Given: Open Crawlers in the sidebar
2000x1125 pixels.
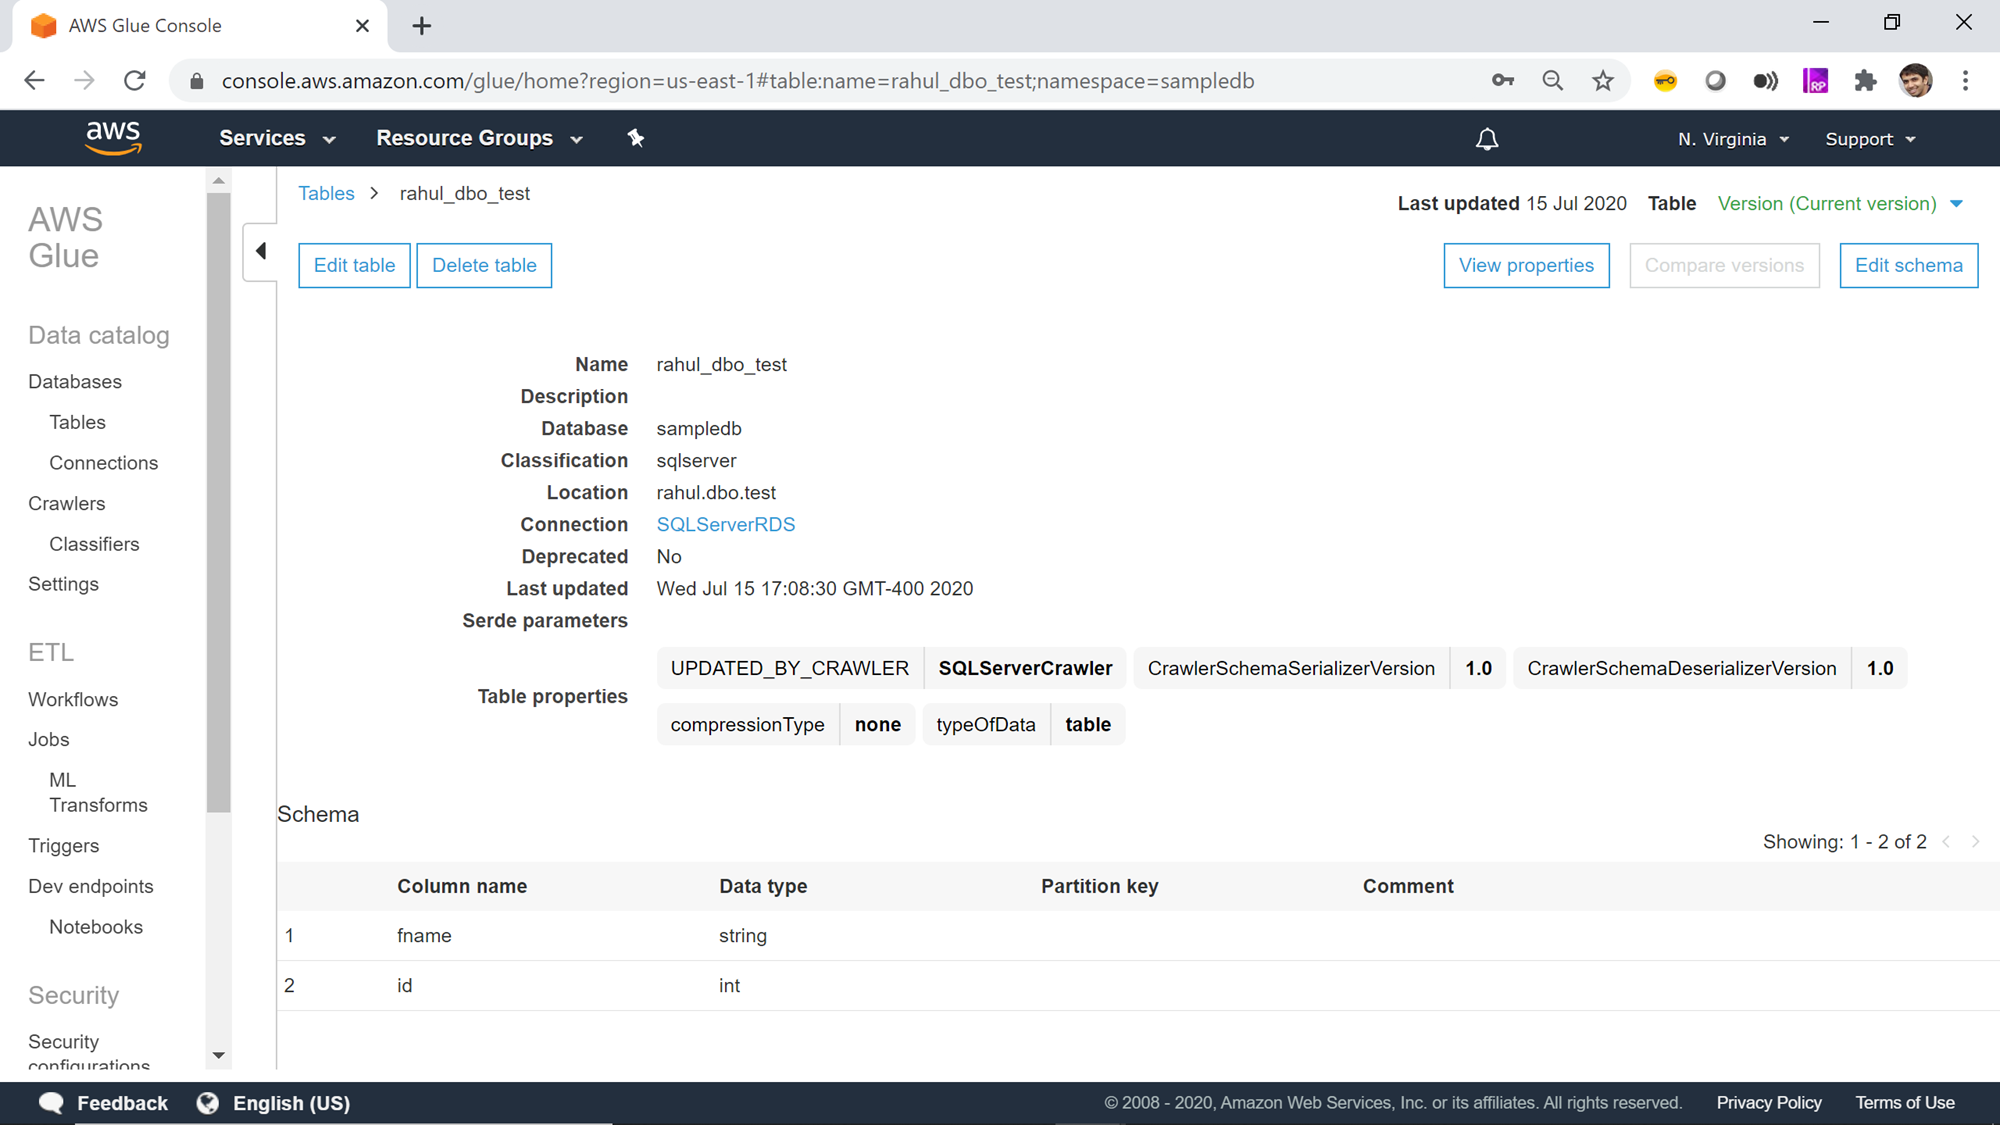Looking at the screenshot, I should pyautogui.click(x=66, y=503).
